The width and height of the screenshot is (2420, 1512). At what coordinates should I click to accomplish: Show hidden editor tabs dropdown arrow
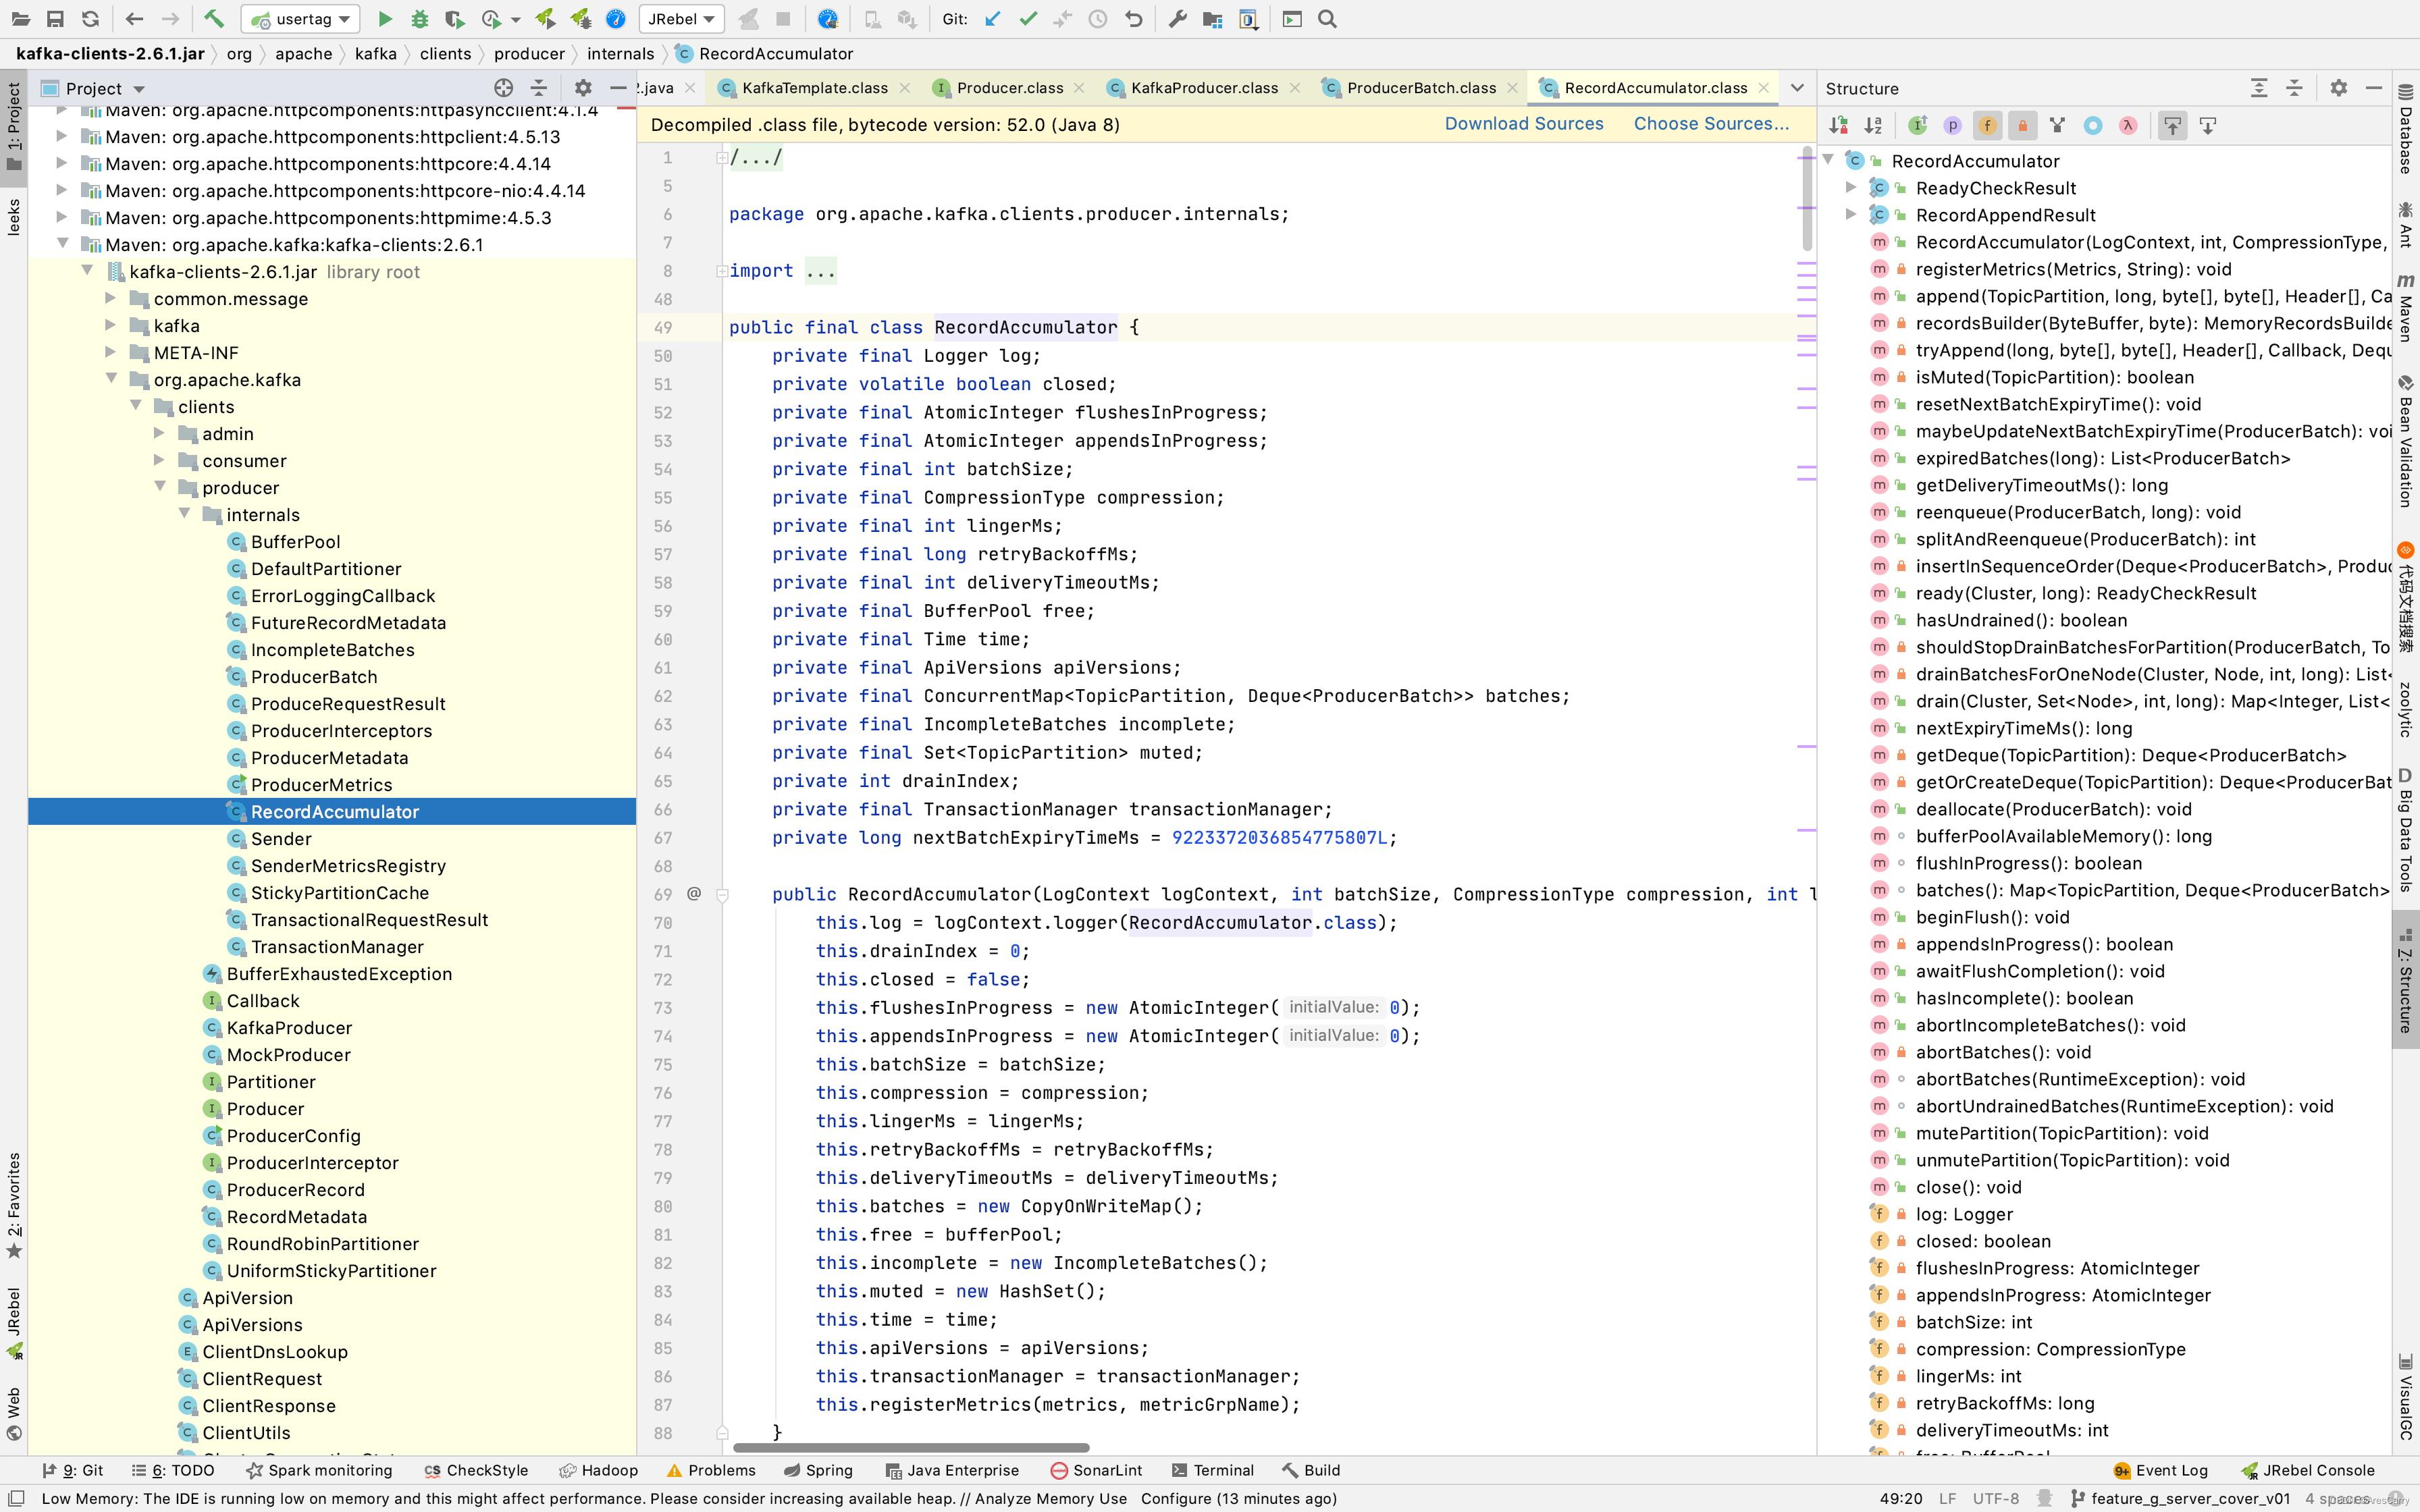click(1797, 88)
